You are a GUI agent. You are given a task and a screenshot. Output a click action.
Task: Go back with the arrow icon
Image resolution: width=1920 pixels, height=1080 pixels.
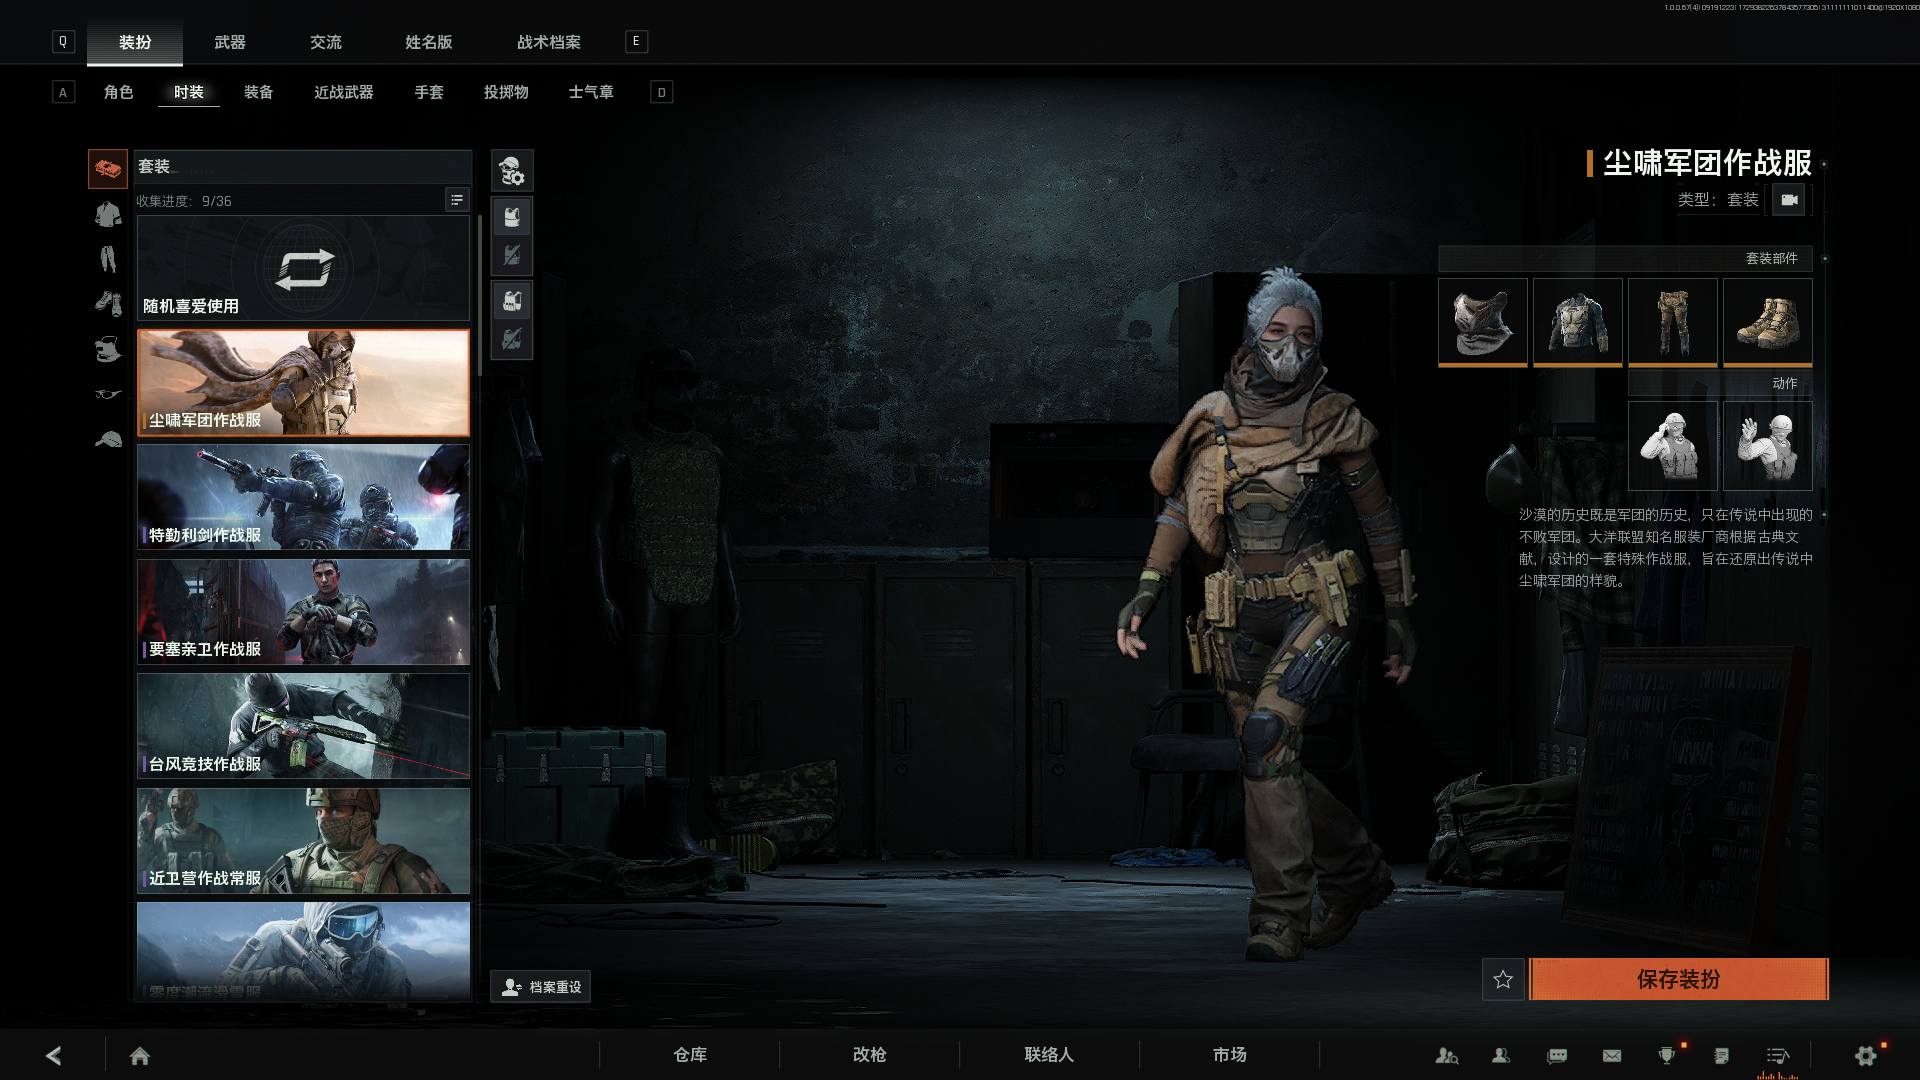point(54,1055)
